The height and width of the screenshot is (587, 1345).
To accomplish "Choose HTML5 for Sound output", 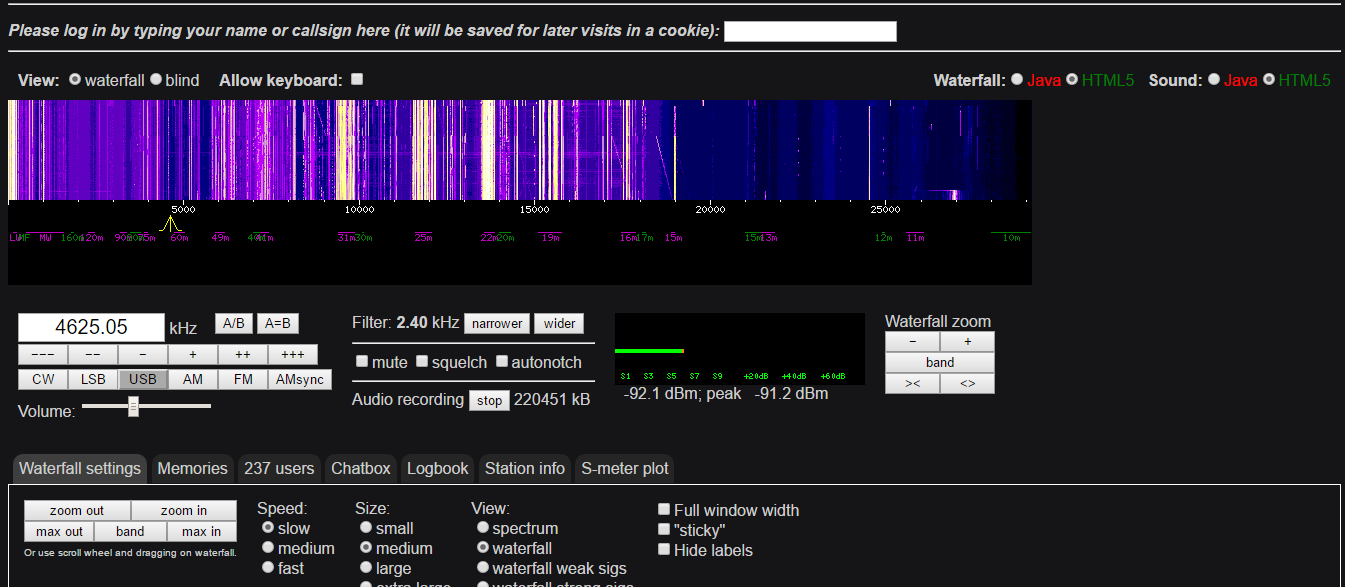I will 1269,79.
